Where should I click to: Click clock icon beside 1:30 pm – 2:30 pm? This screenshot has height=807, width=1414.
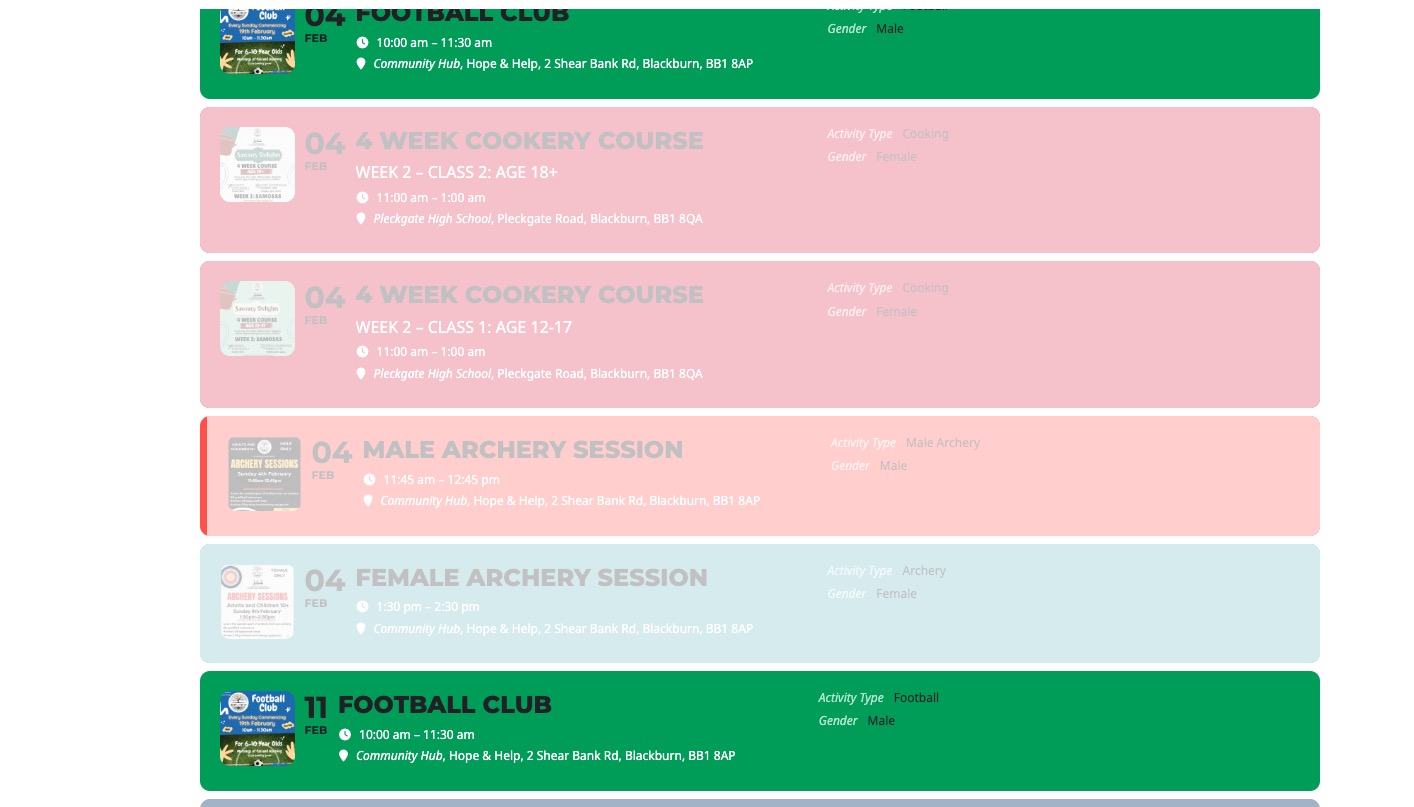pos(362,607)
